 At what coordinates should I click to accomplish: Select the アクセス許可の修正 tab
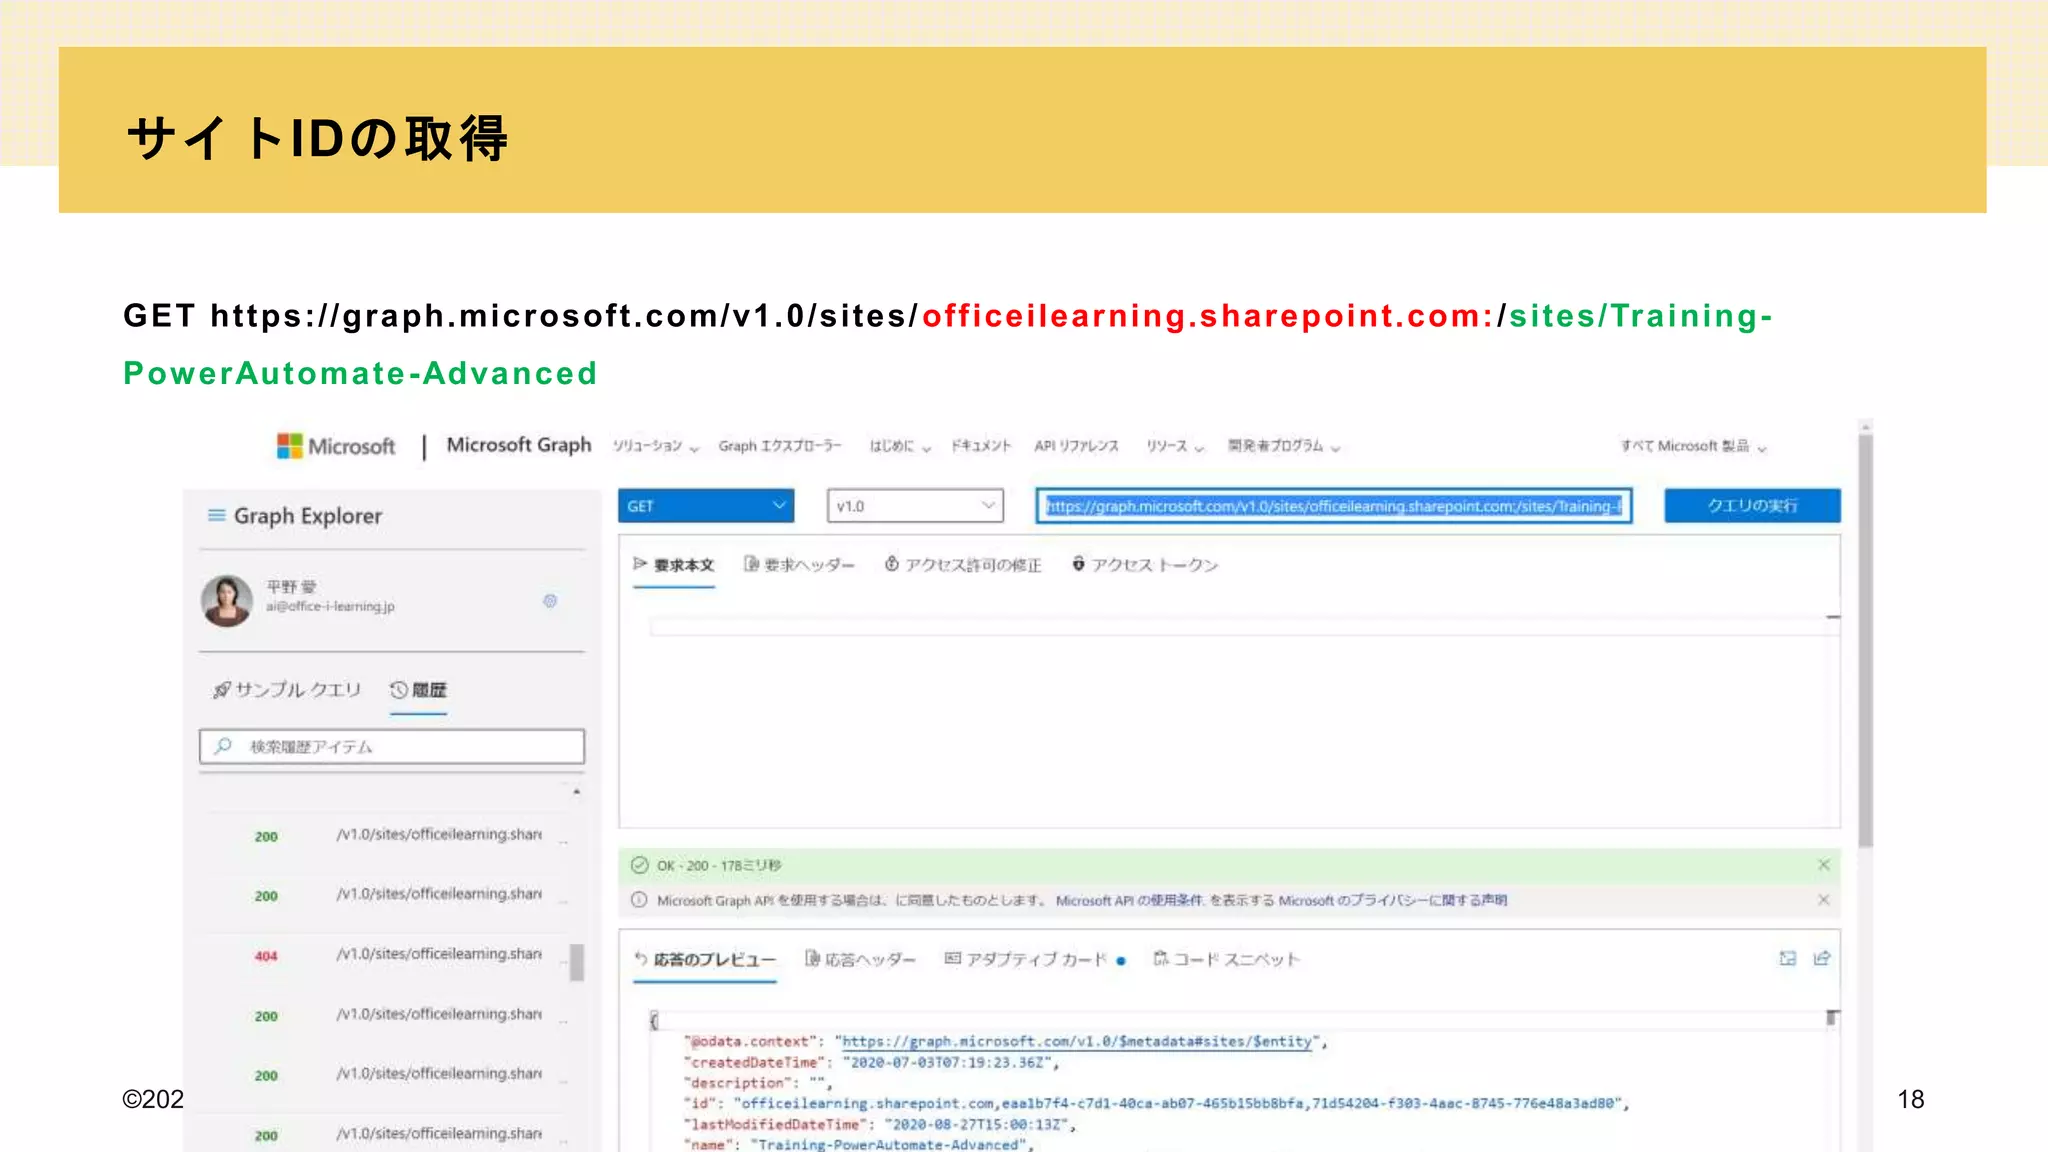tap(963, 565)
